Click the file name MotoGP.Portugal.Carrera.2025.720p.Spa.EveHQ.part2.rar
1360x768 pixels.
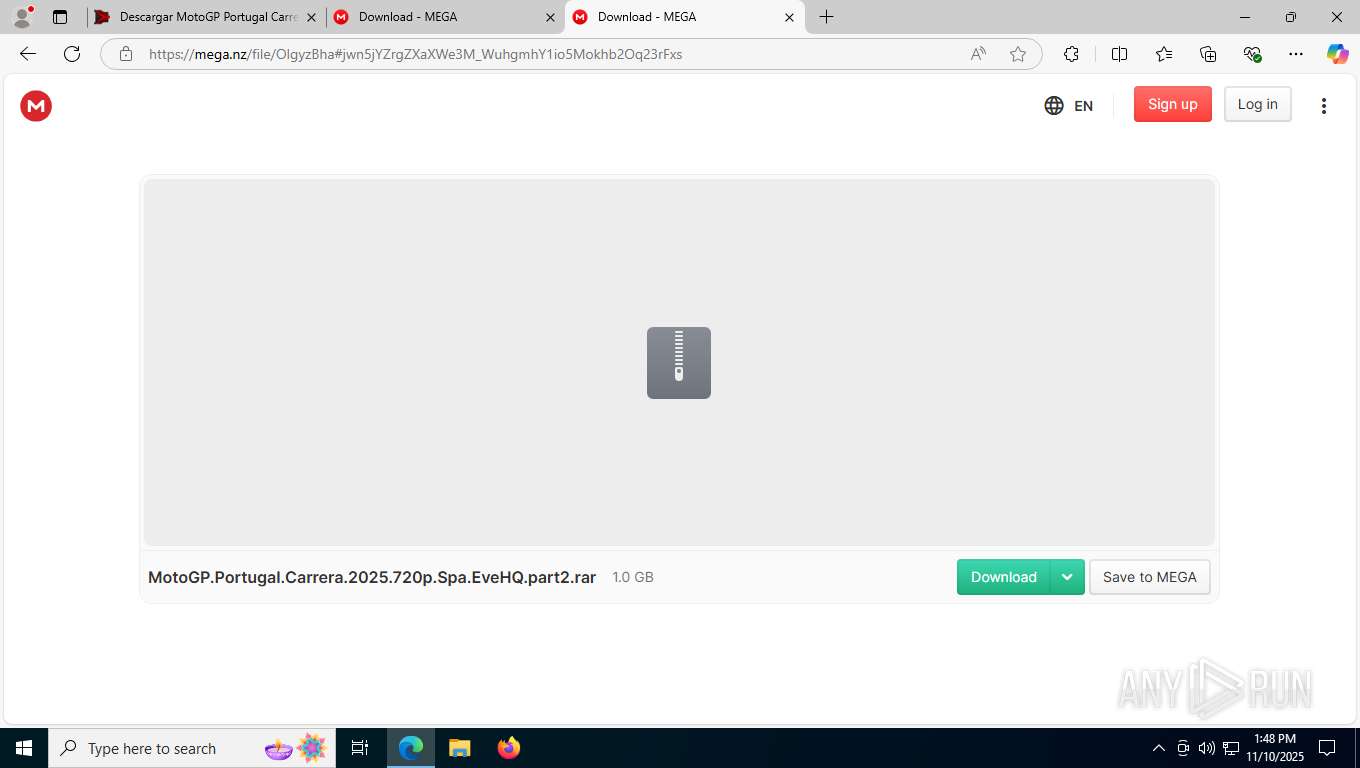(372, 577)
